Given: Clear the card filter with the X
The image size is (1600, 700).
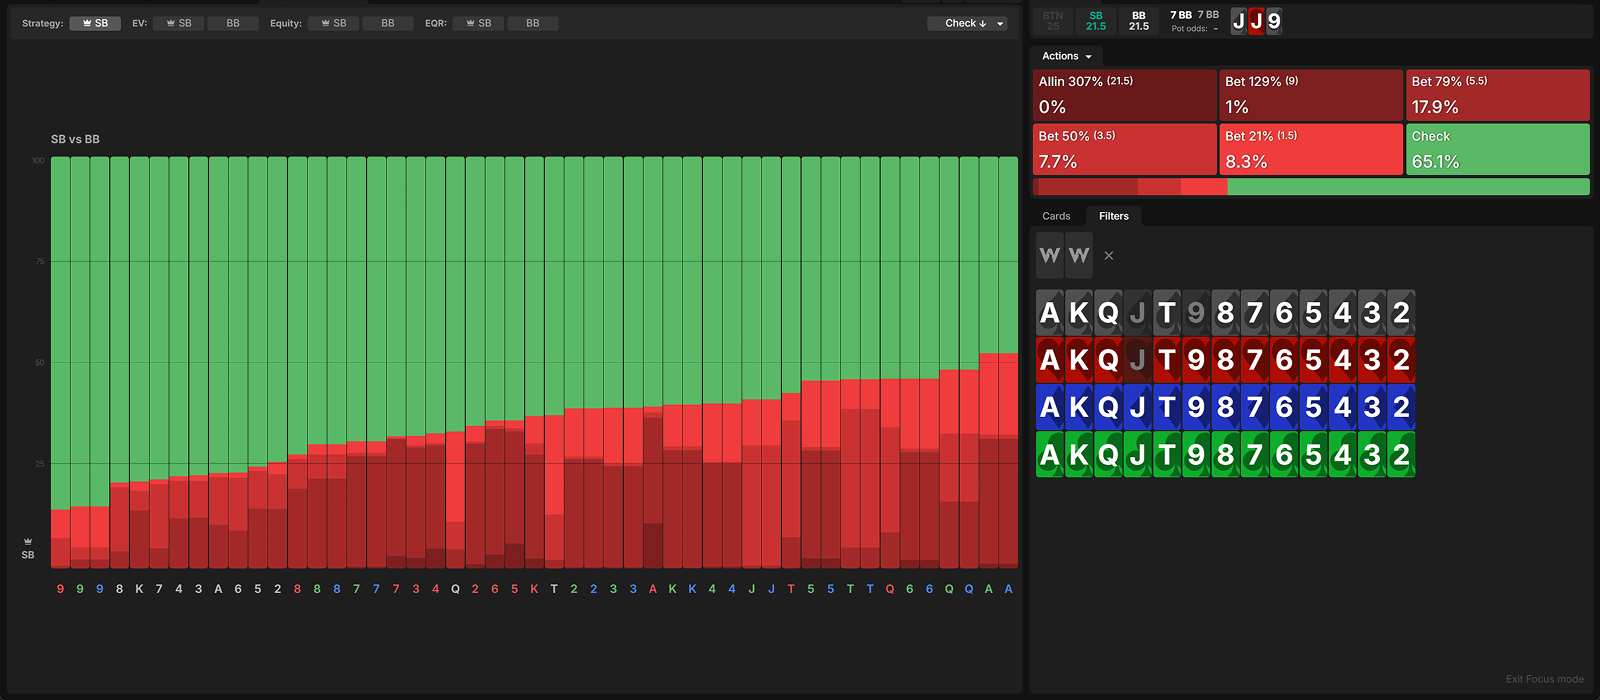Looking at the screenshot, I should click(1108, 256).
